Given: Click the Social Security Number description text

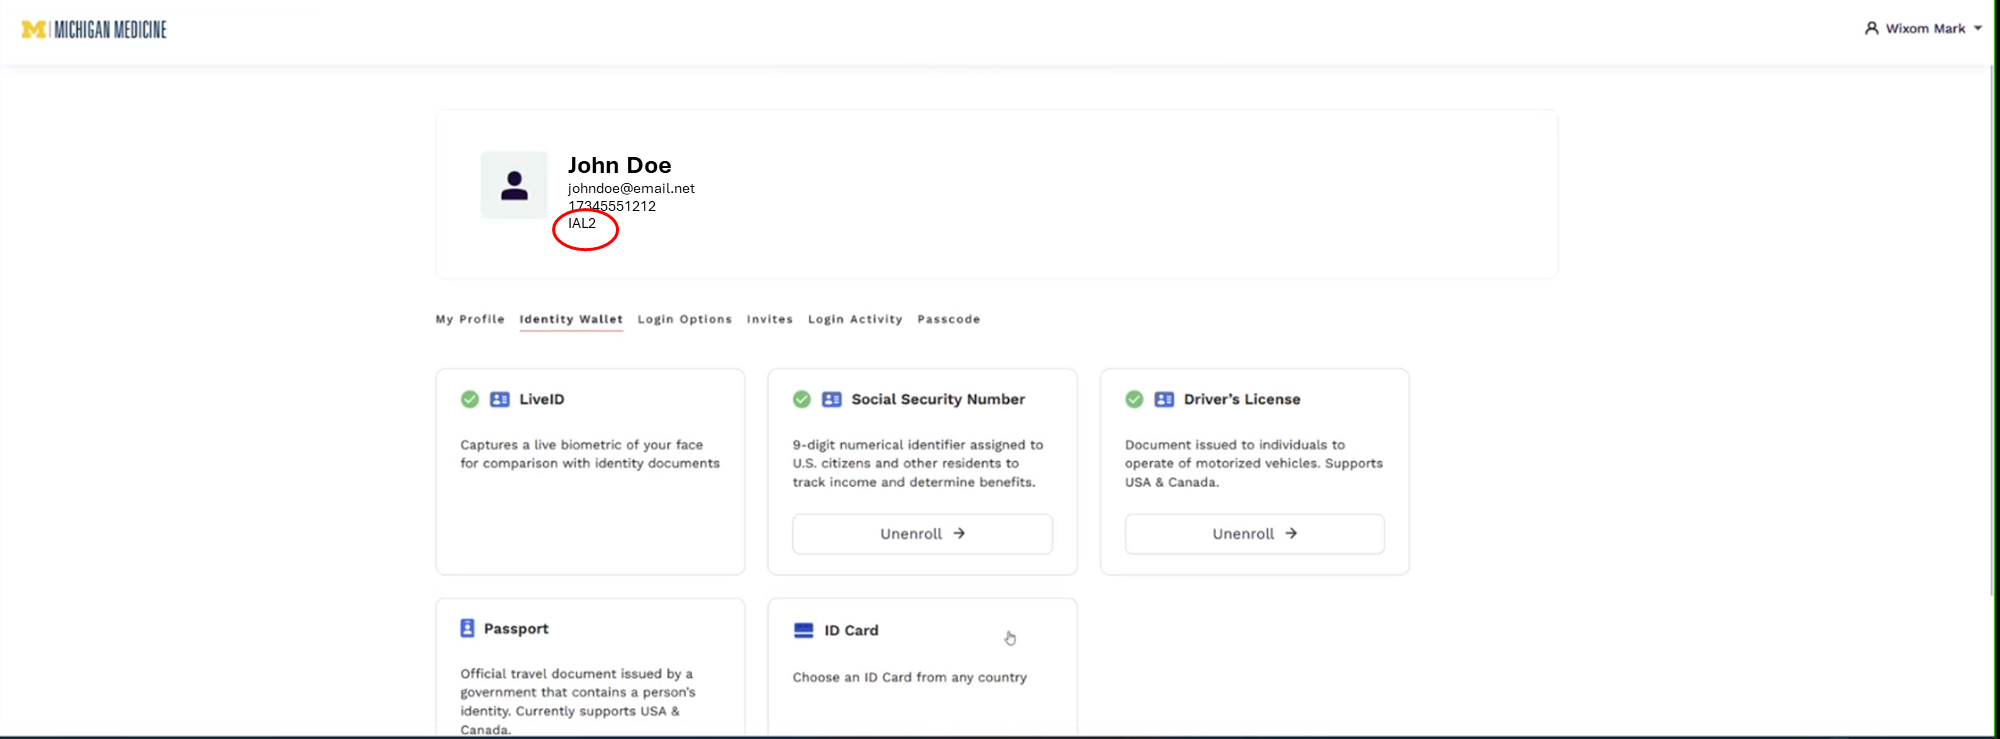Looking at the screenshot, I should [x=918, y=463].
